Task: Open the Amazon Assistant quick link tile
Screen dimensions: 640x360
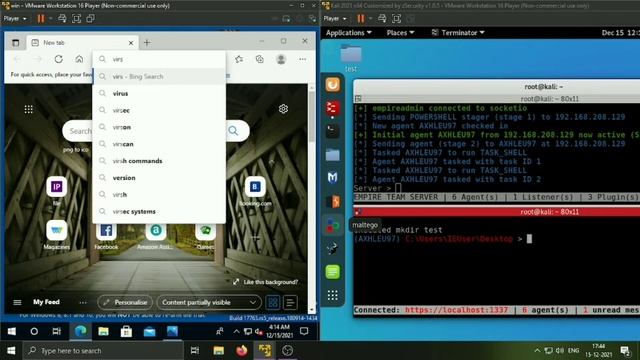Action: pos(156,231)
